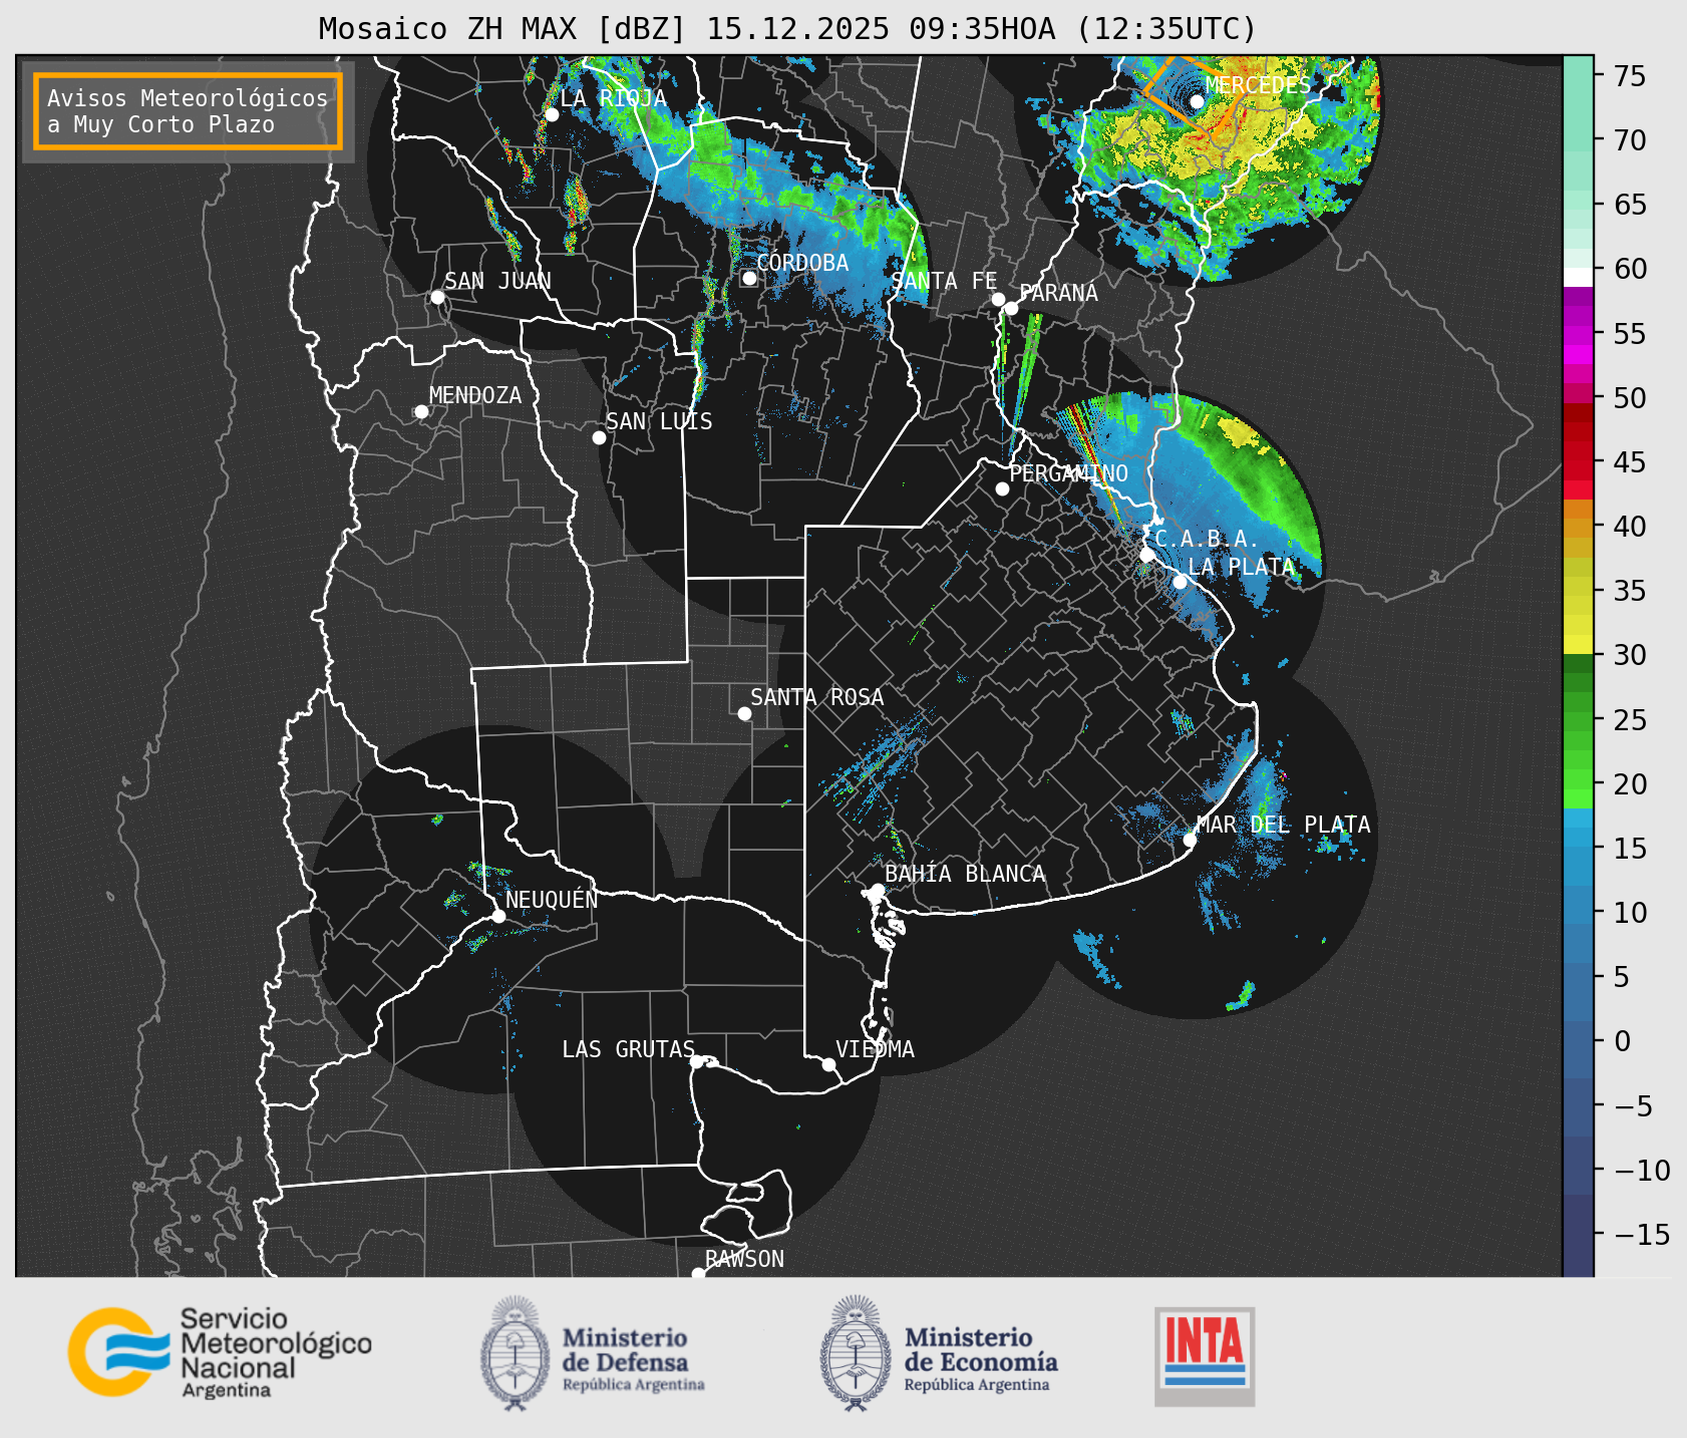This screenshot has height=1438, width=1687.
Task: Click the CORDOBA label text
Action: [x=802, y=263]
